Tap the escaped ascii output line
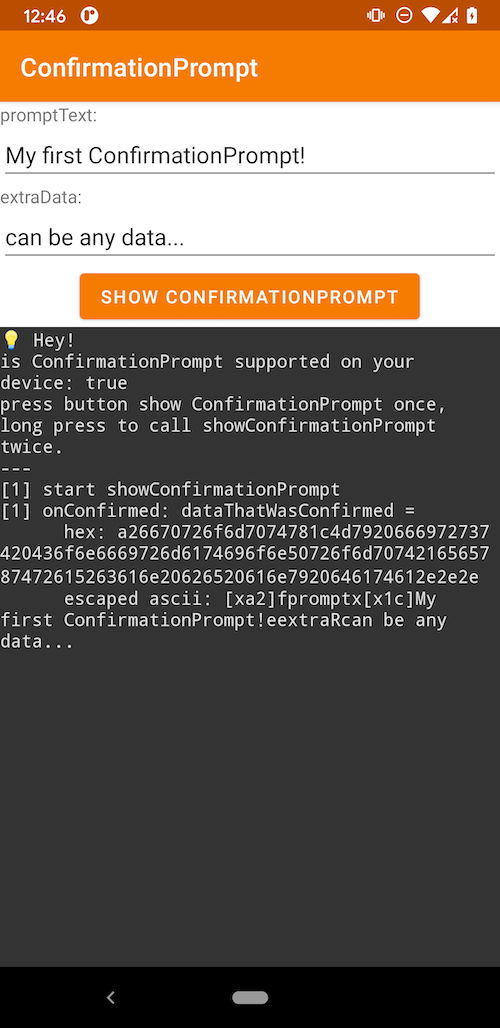The width and height of the screenshot is (500, 1028). click(x=223, y=620)
